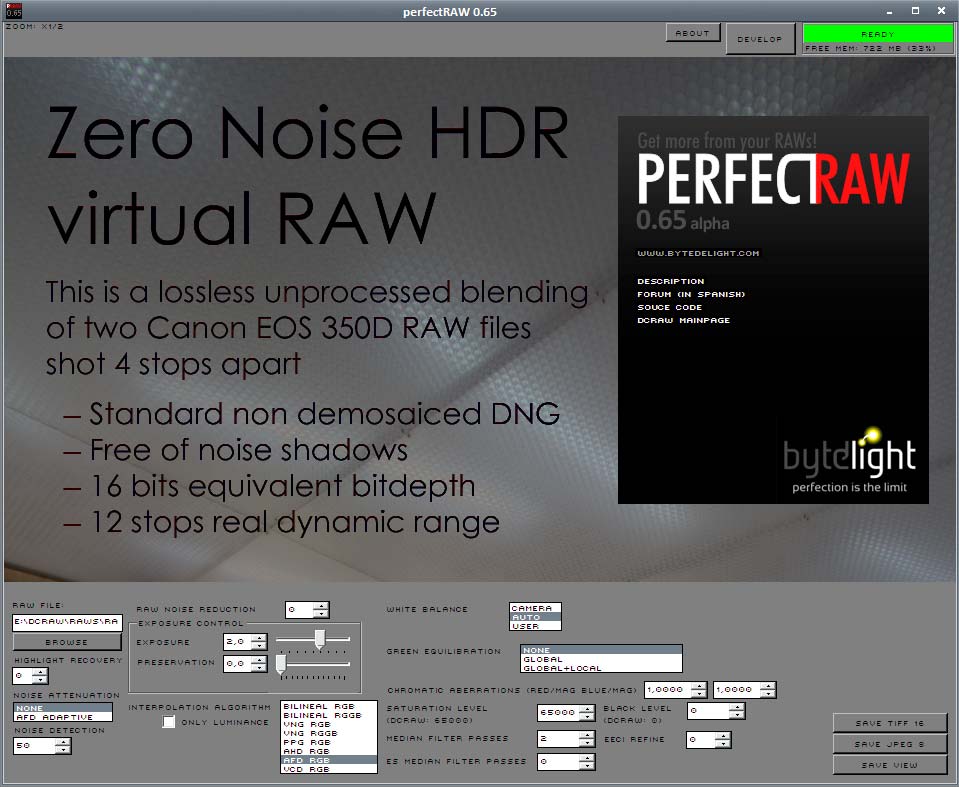Decrease Preservation value with down arrow

tap(259, 668)
